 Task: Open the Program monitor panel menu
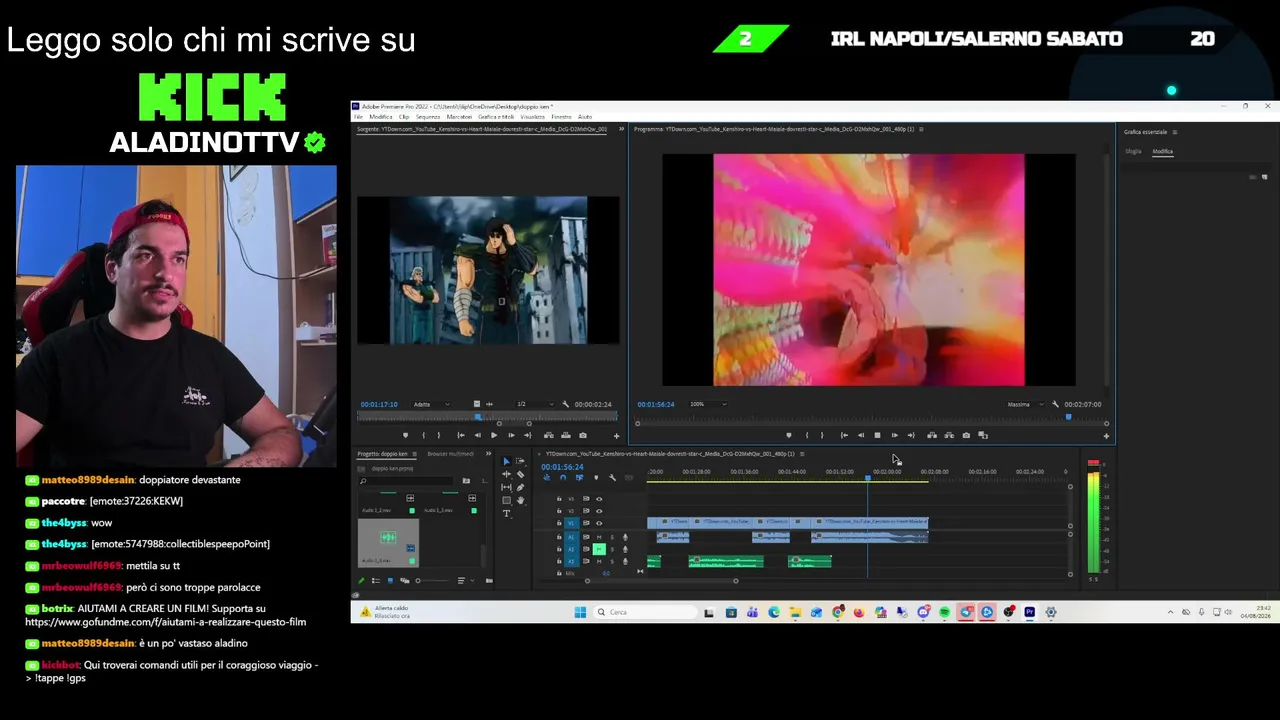(x=921, y=129)
